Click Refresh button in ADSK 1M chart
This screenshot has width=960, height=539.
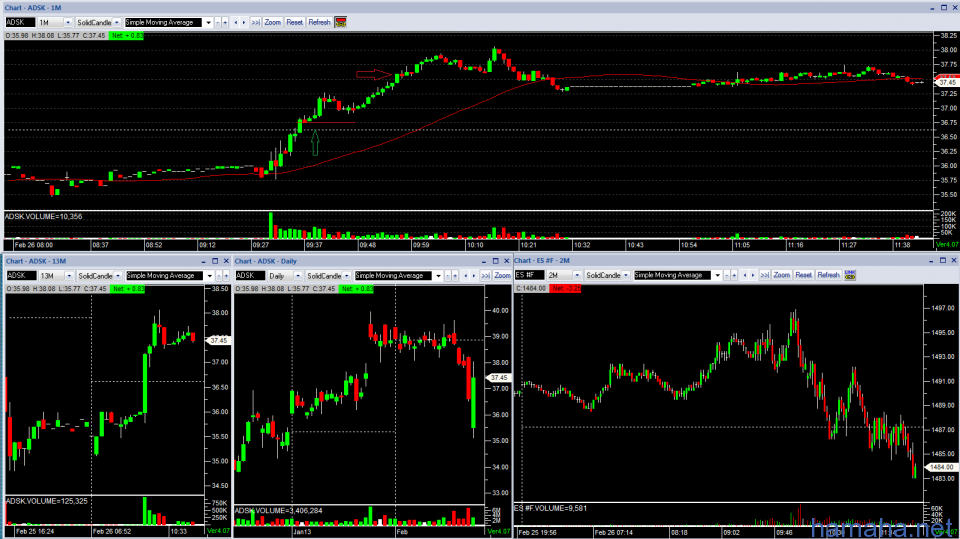point(320,22)
